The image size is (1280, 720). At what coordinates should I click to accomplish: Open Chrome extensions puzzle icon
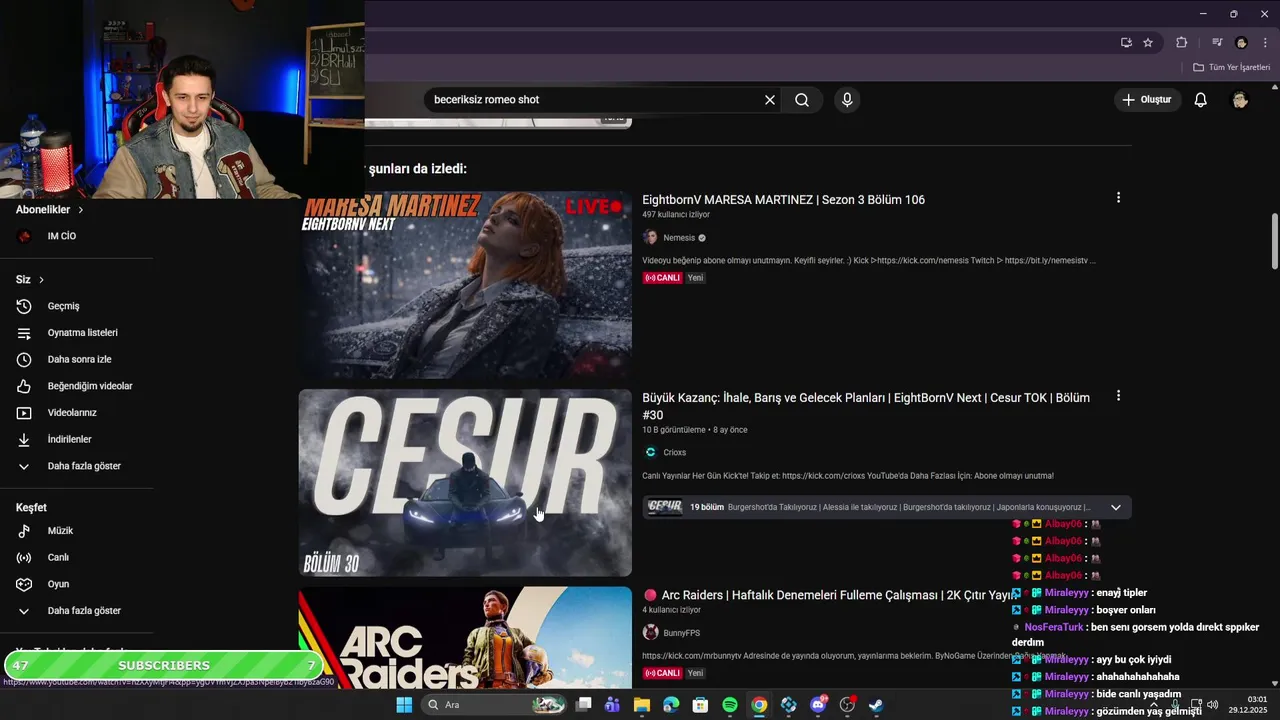click(x=1182, y=42)
